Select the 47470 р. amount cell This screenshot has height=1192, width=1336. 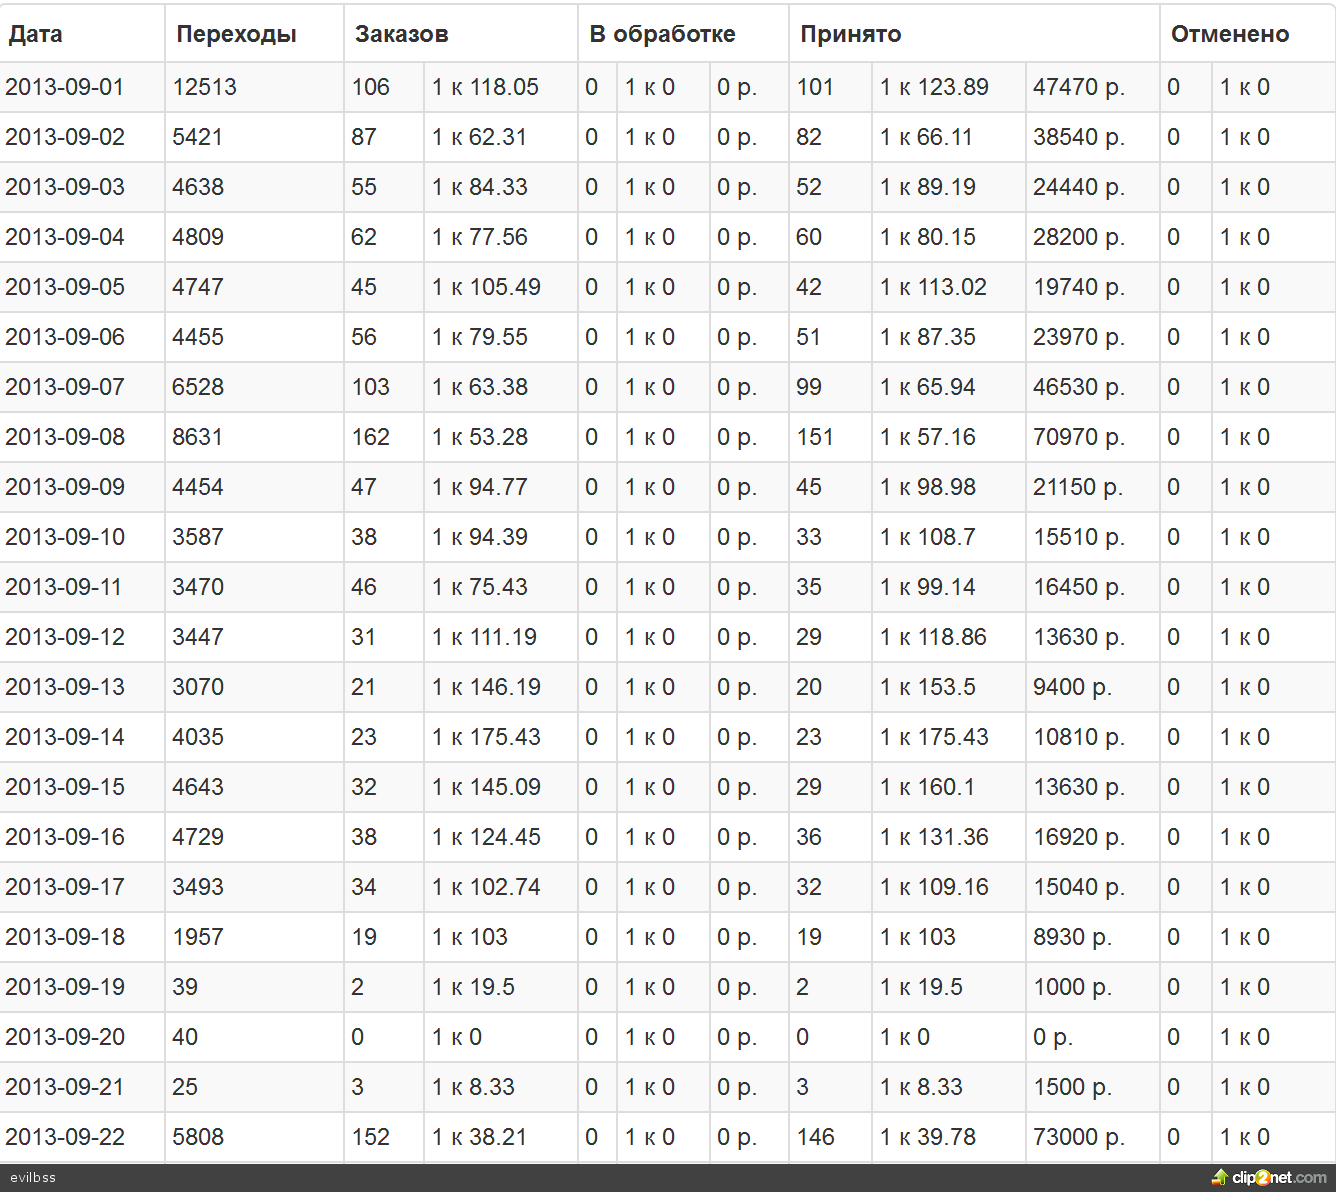[x=1079, y=87]
